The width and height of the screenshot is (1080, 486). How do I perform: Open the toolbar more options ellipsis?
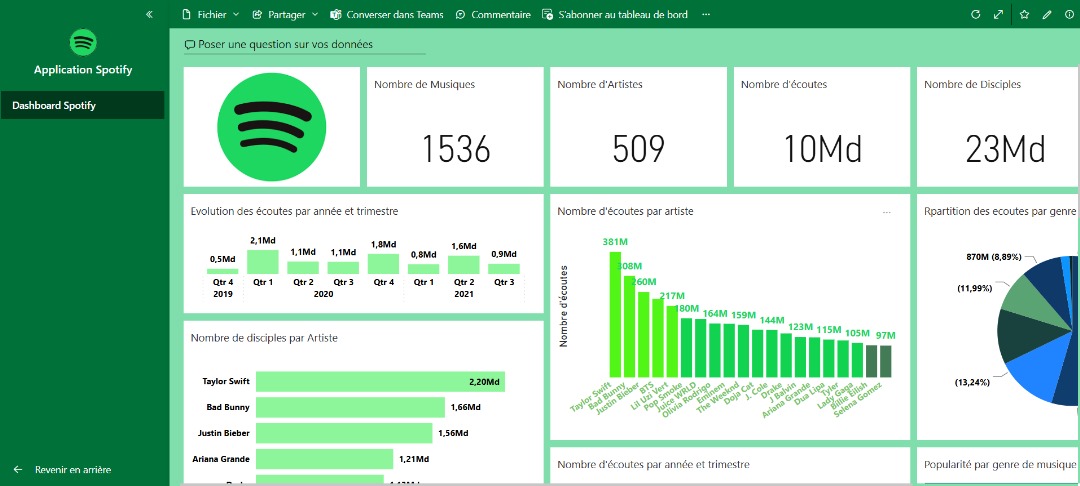click(x=706, y=15)
